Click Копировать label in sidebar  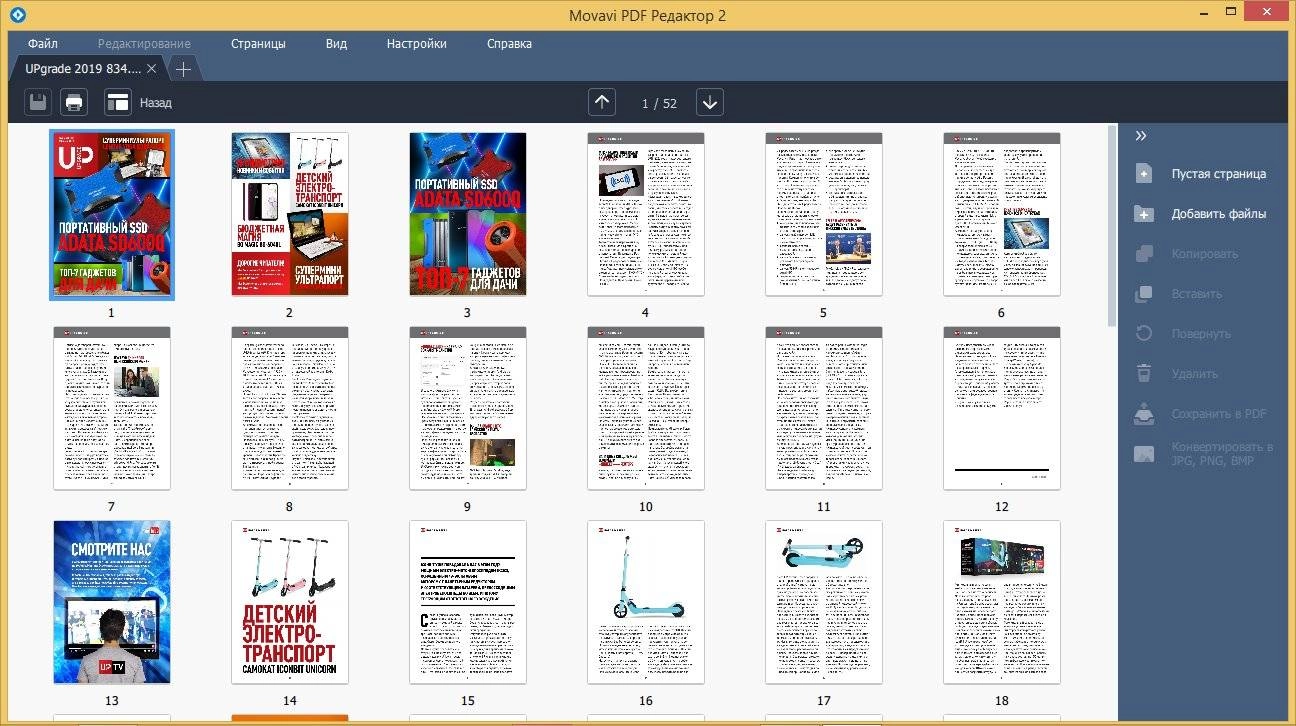(x=1205, y=253)
